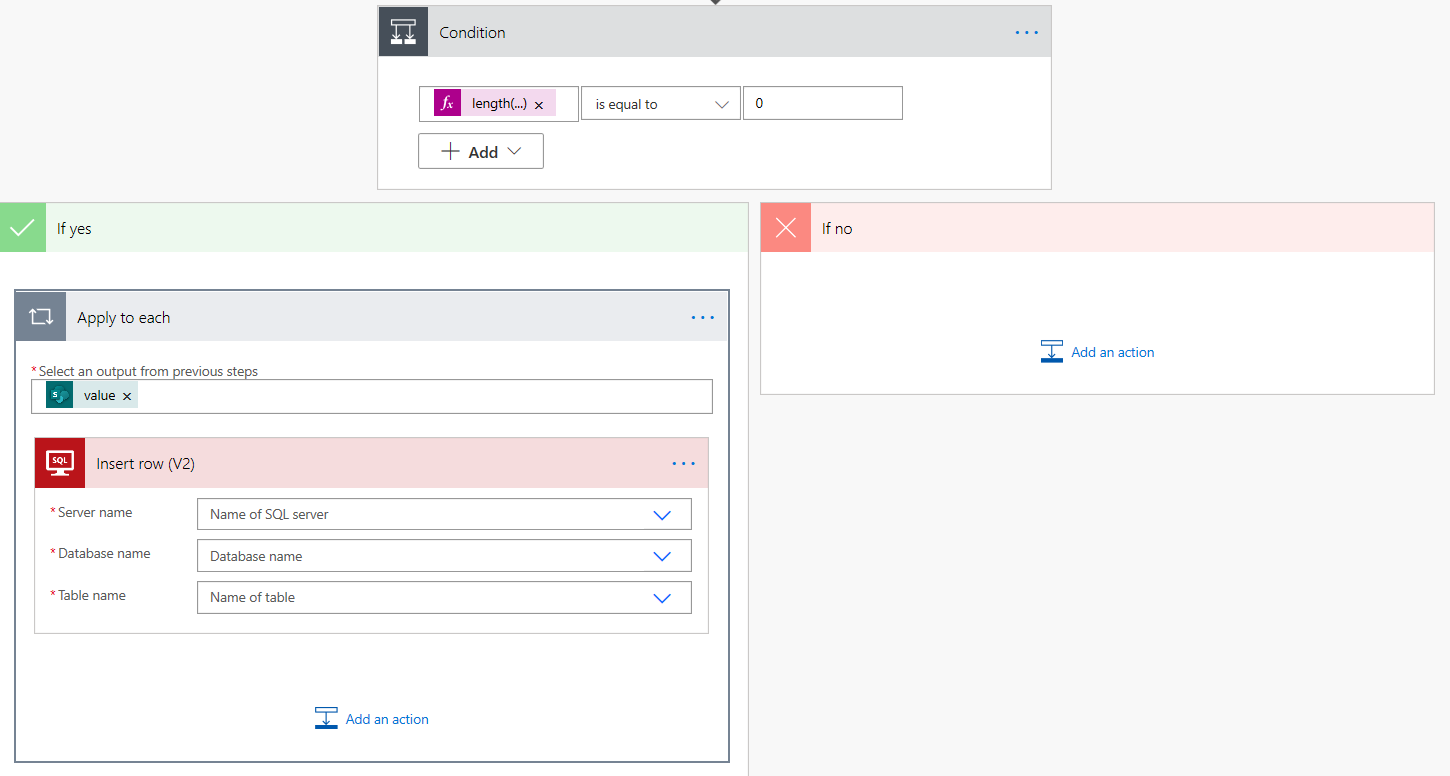
Task: Open the Apply to each ellipsis menu
Action: tap(703, 317)
